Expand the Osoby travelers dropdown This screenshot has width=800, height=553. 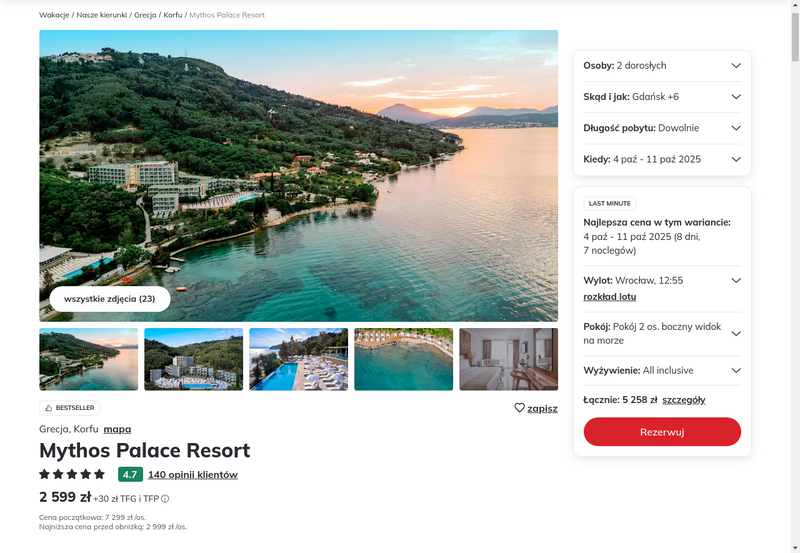[662, 66]
